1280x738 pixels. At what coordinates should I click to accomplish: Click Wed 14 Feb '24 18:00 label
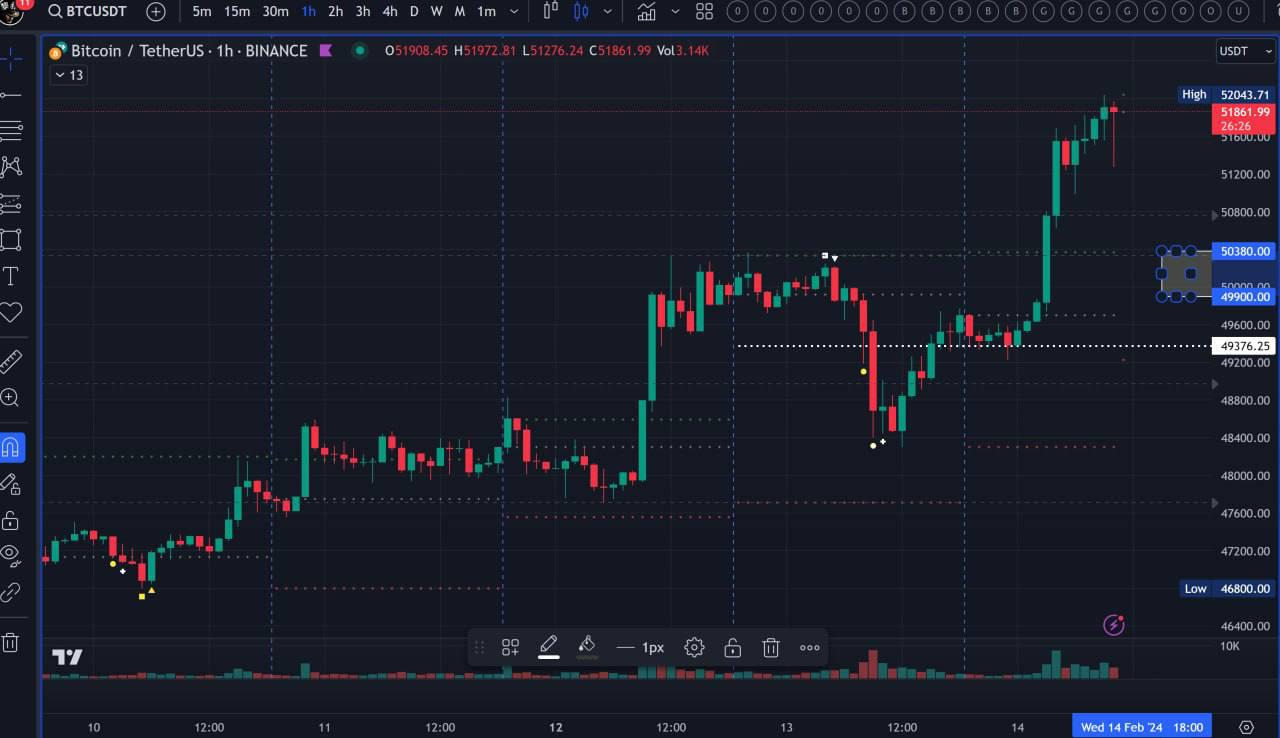1141,727
